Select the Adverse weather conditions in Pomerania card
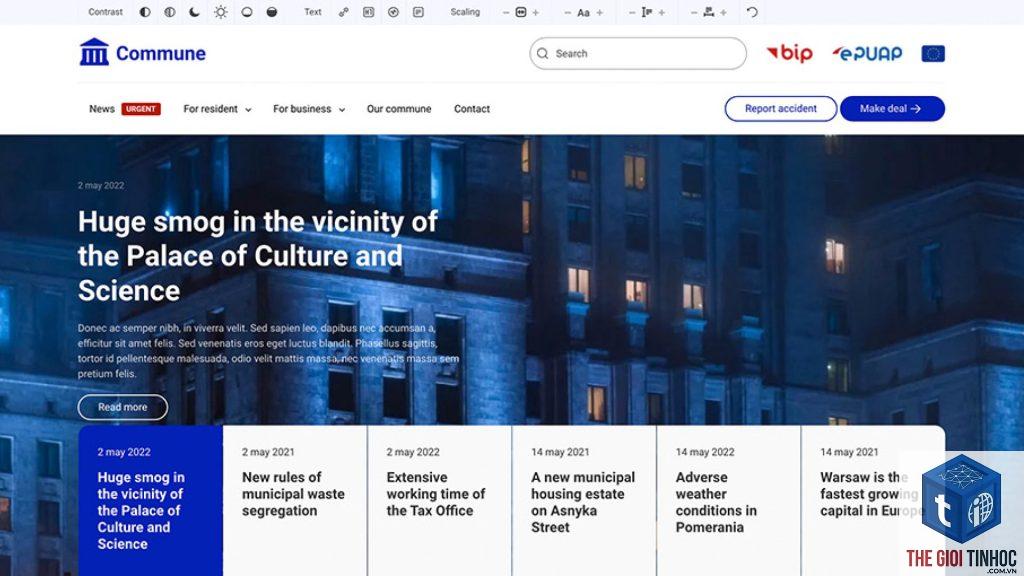Image resolution: width=1024 pixels, height=576 pixels. pyautogui.click(x=729, y=500)
